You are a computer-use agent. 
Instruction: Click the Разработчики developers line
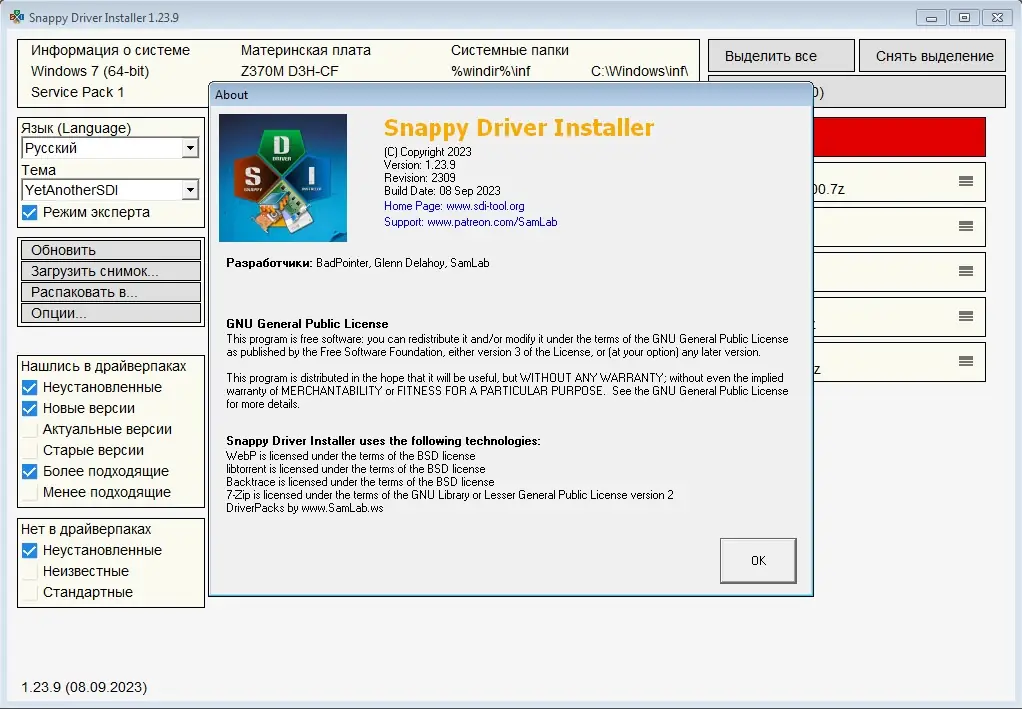click(x=357, y=263)
